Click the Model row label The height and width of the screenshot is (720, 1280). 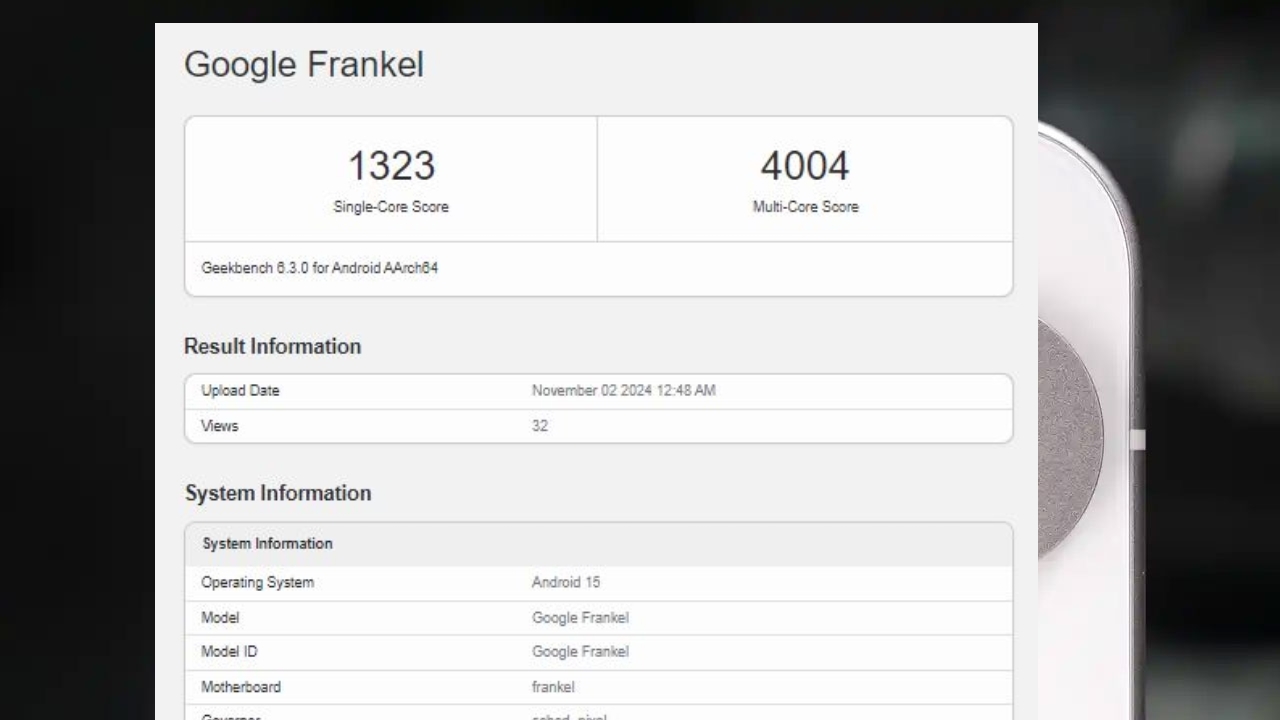point(220,618)
